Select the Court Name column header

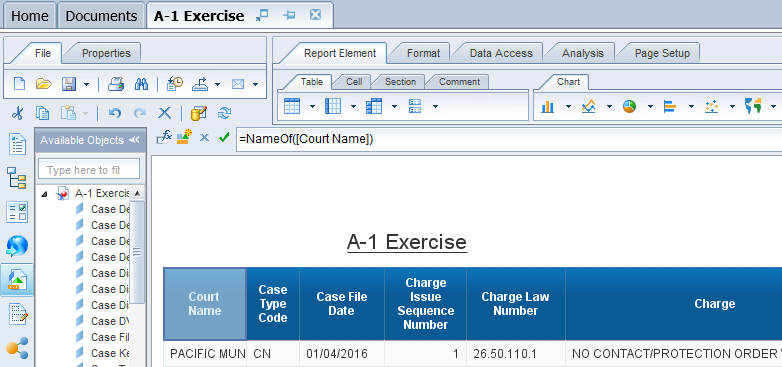point(204,304)
